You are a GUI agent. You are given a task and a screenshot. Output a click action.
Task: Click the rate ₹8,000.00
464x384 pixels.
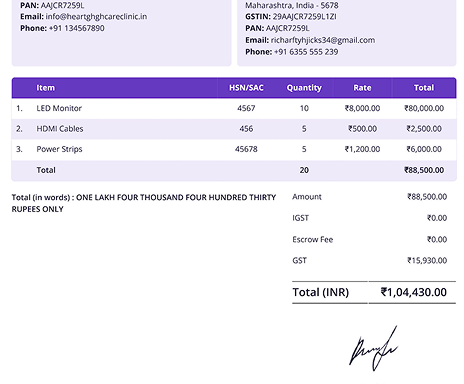tap(362, 108)
